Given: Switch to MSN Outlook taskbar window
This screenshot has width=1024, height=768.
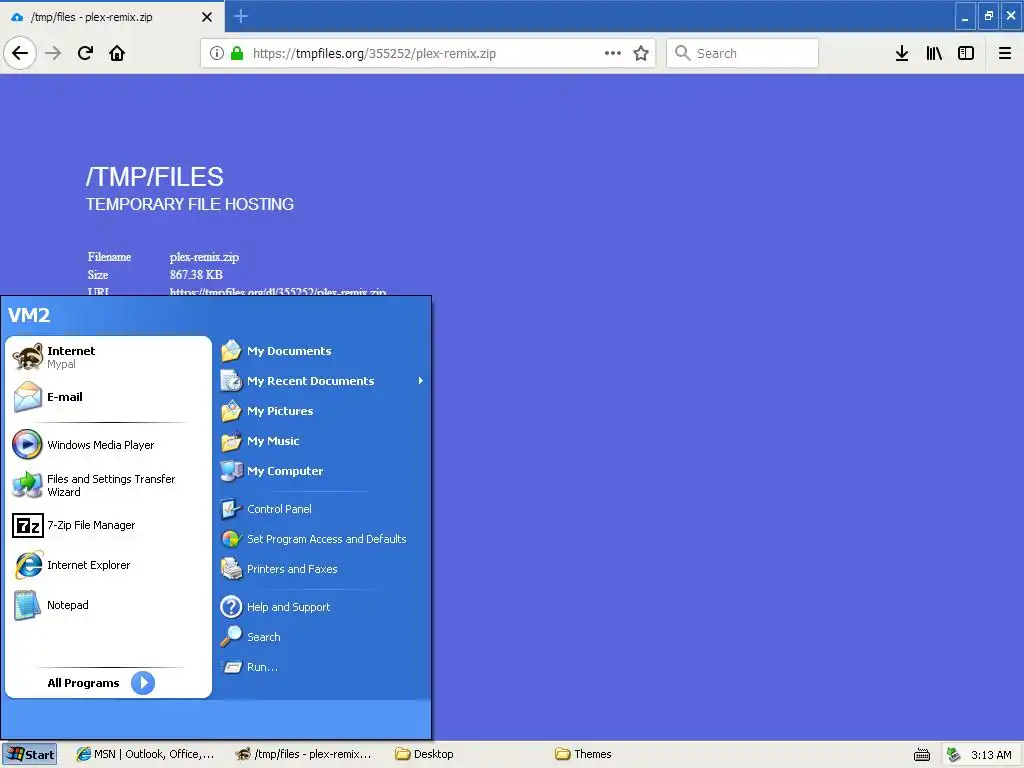Looking at the screenshot, I should pyautogui.click(x=145, y=754).
